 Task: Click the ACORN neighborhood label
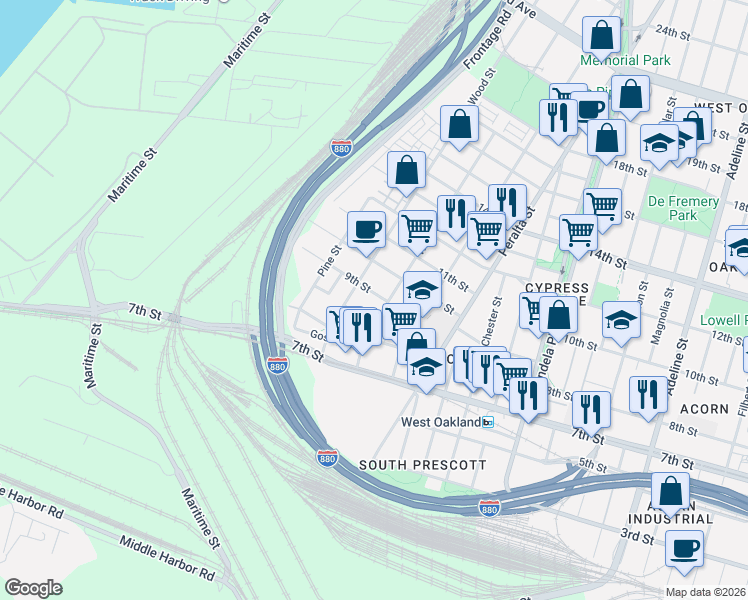coord(705,409)
